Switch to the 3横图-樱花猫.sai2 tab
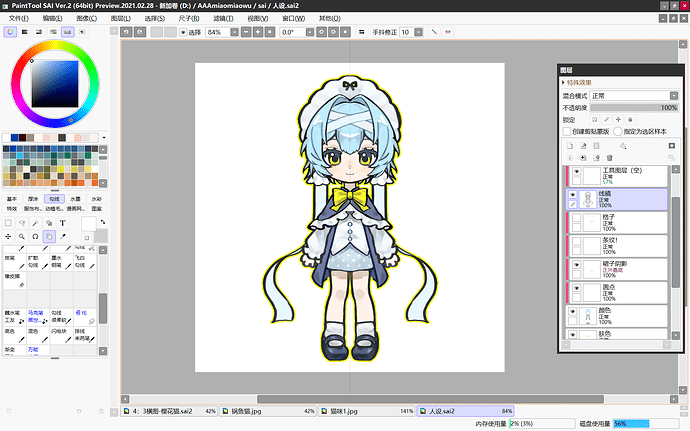690x431 pixels. pos(169,411)
